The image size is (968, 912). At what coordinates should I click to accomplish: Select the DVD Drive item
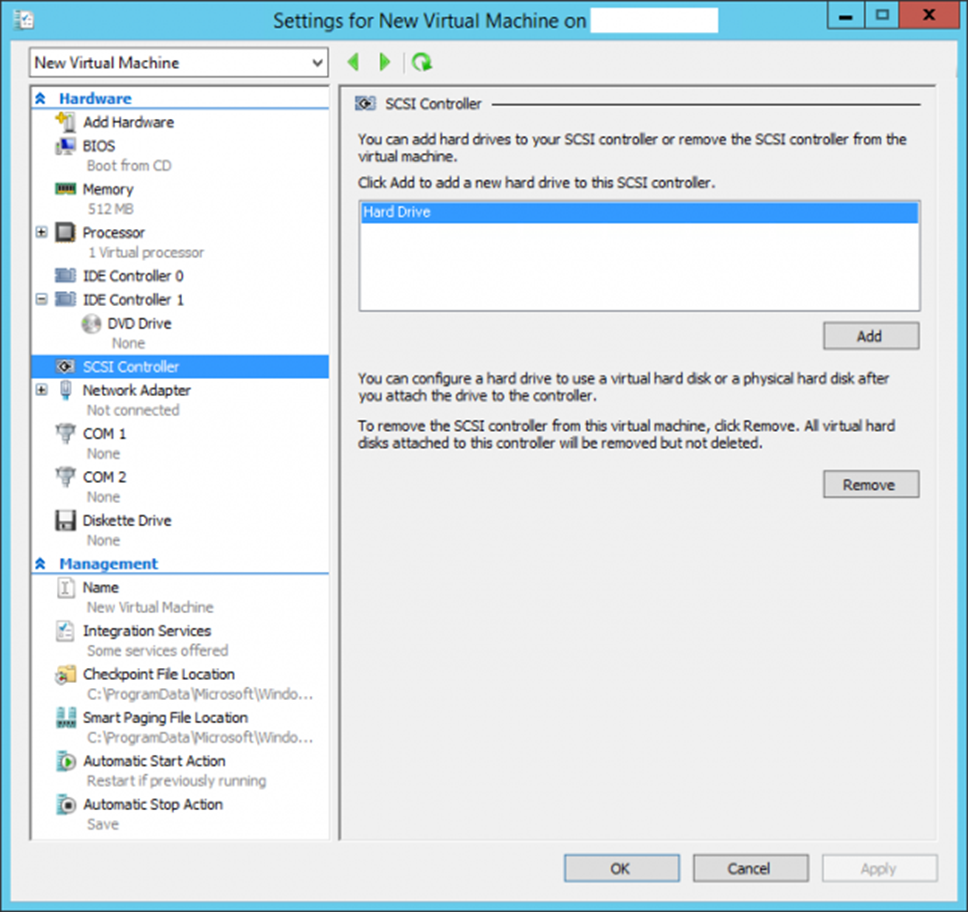click(x=140, y=324)
